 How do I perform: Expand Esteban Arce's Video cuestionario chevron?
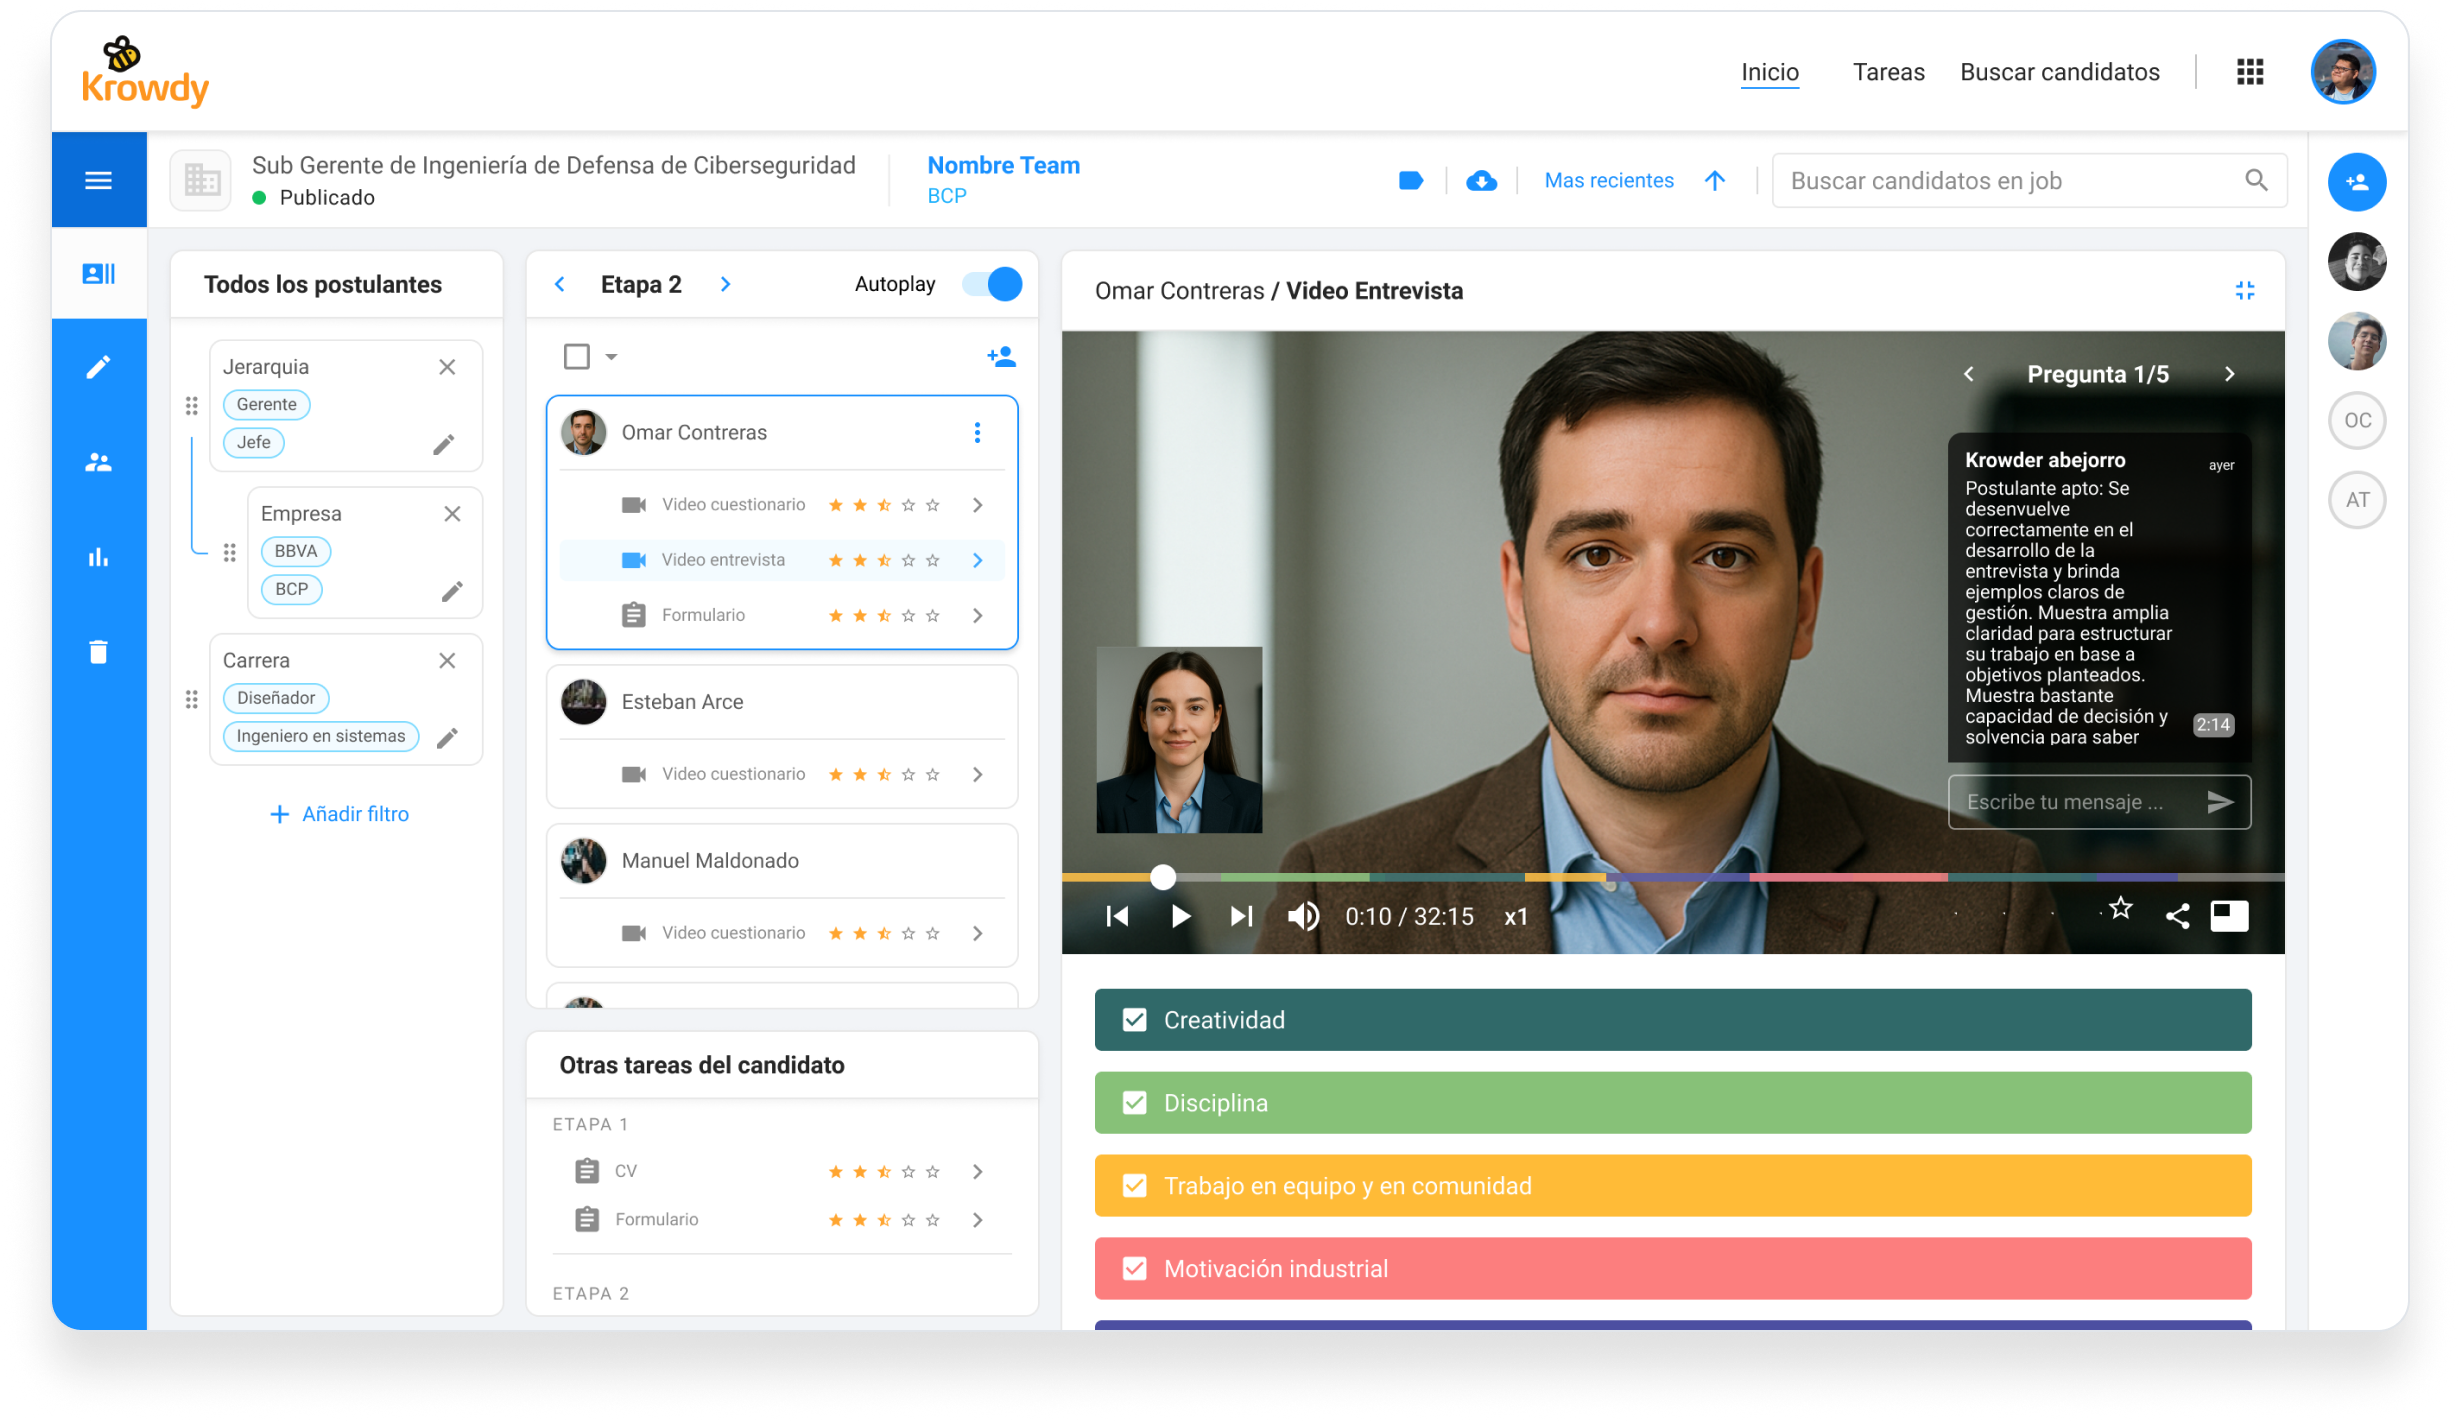977,775
